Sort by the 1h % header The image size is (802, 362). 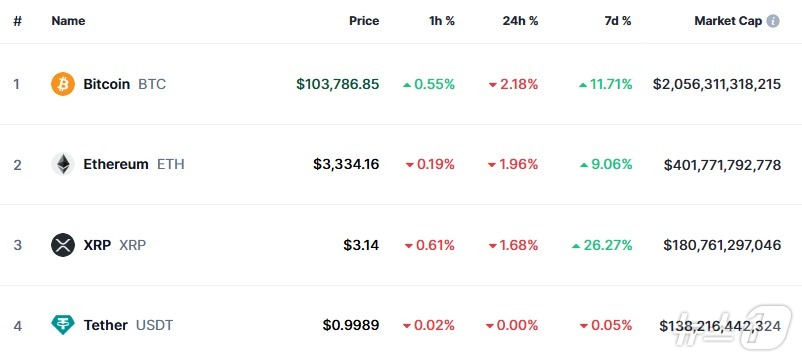[x=442, y=21]
